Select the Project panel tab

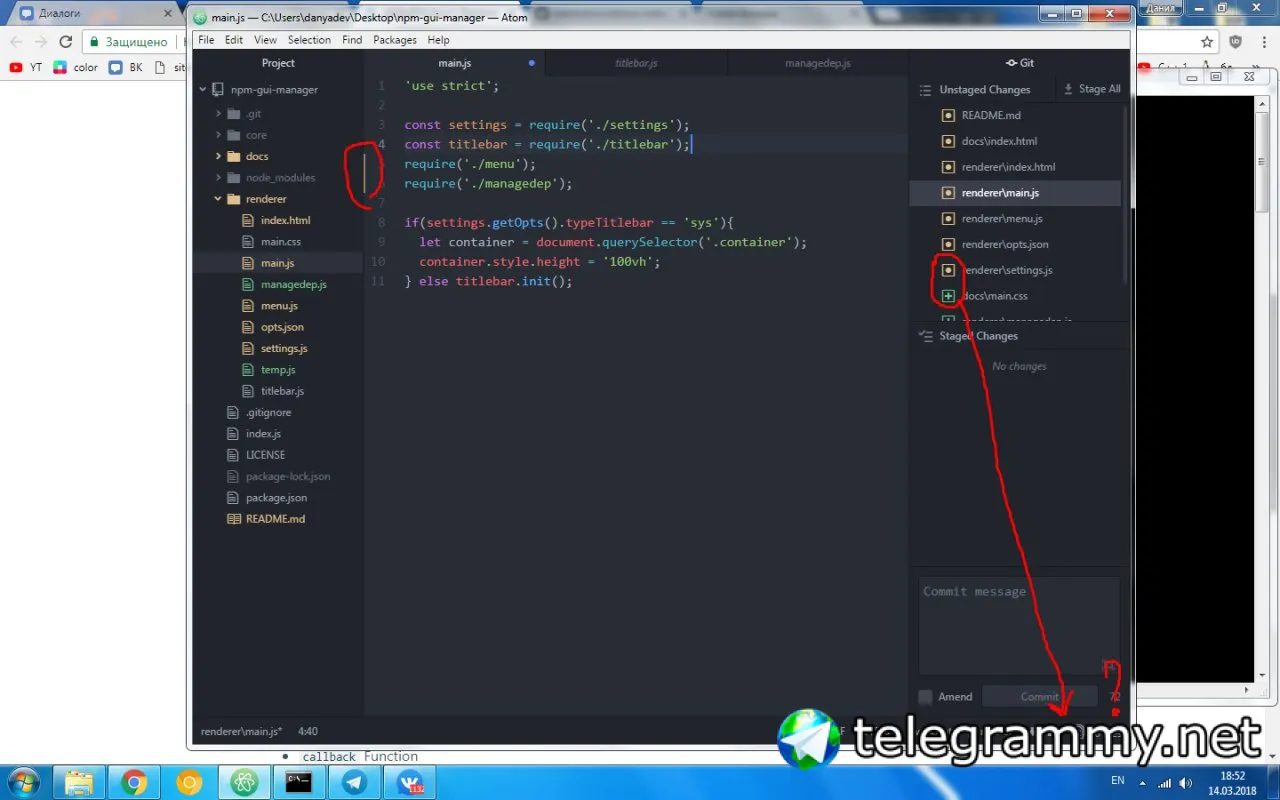coord(278,63)
